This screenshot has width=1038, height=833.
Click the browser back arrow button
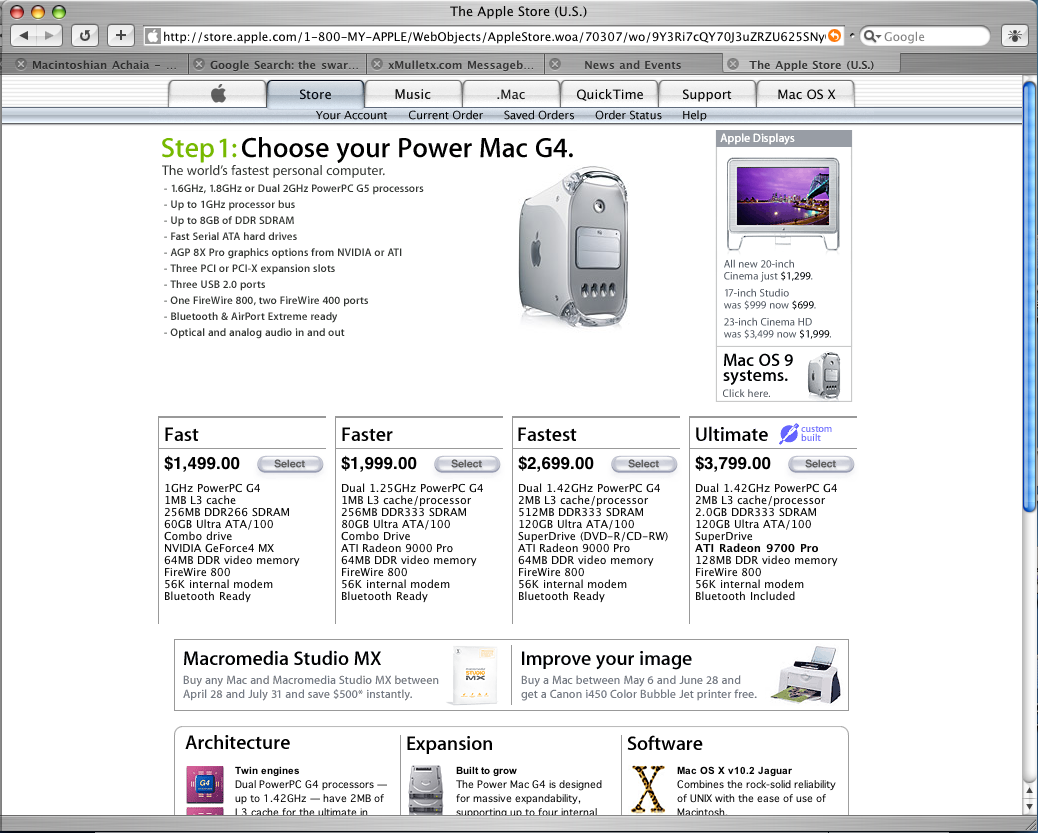[26, 36]
